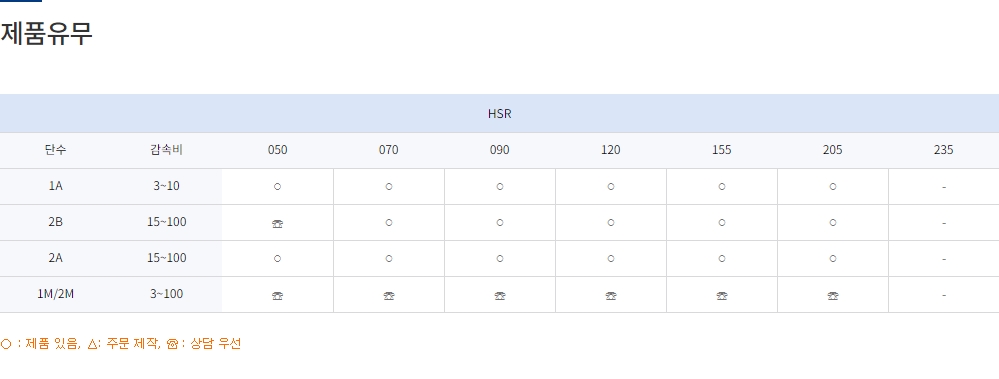Click the circle mark for 1A under 050
This screenshot has width=999, height=379.
tap(277, 187)
